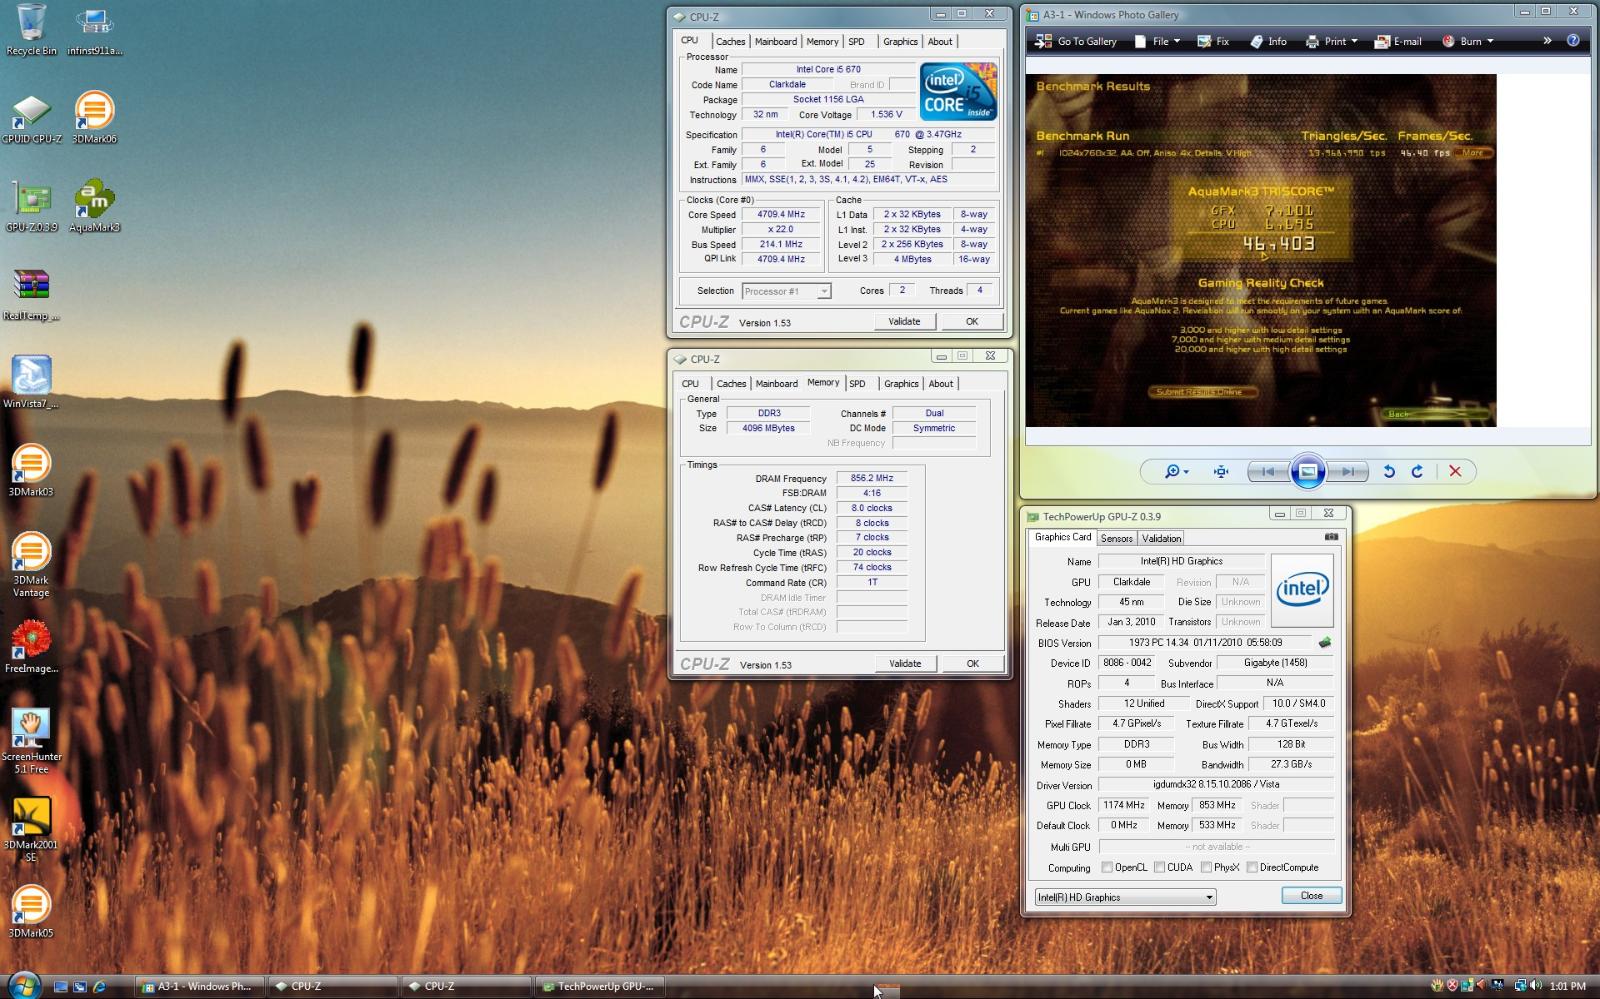Viewport: 1600px width, 999px height.
Task: Toggle the DirectCompute checkbox in GPU-Z
Action: pos(1251,868)
